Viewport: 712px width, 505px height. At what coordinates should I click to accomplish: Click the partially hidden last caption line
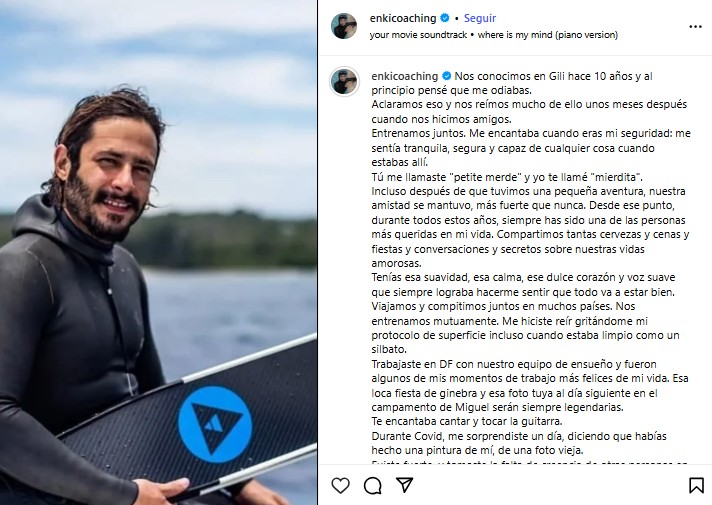[x=529, y=463]
